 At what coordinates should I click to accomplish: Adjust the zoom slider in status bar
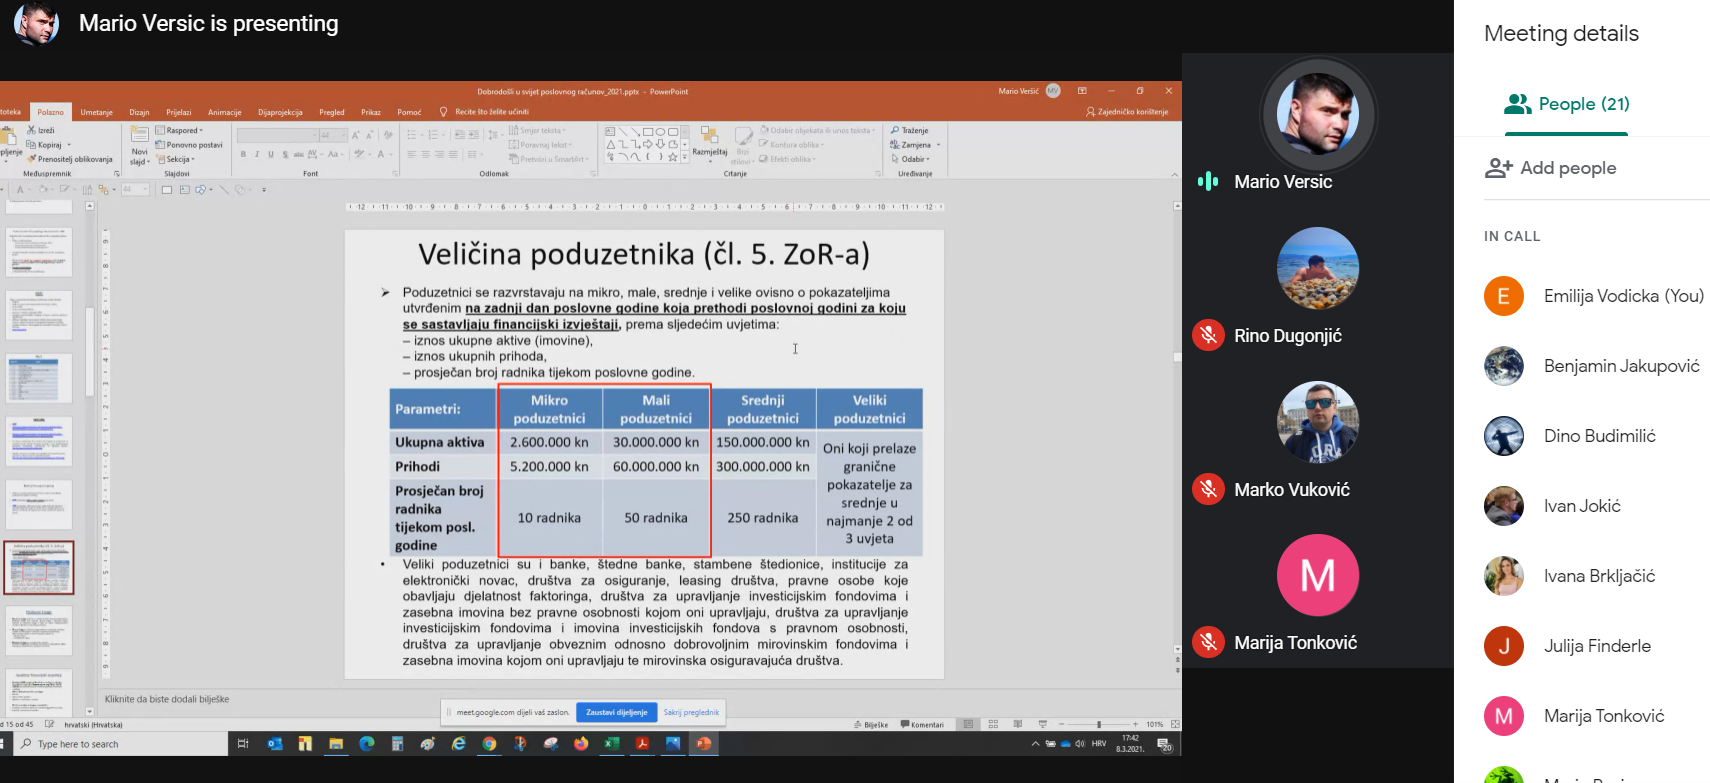click(1099, 724)
